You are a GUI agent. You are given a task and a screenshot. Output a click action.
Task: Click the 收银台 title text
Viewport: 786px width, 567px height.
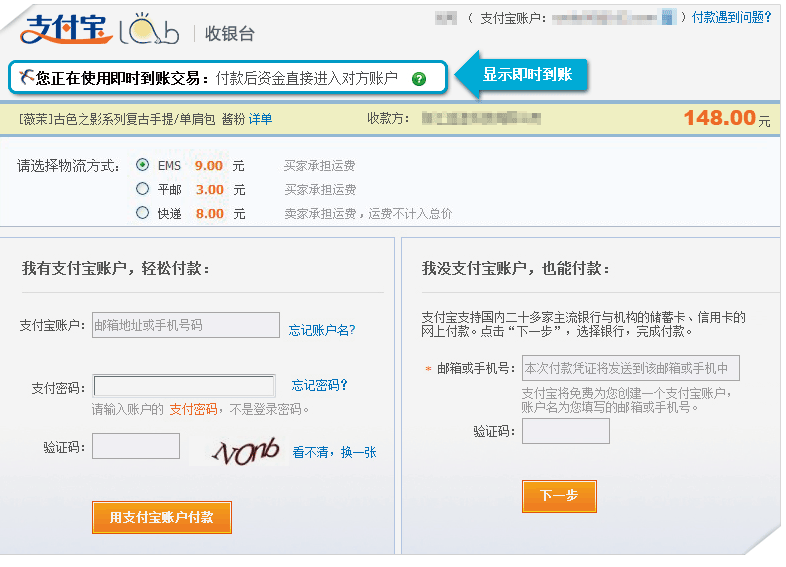230,34
